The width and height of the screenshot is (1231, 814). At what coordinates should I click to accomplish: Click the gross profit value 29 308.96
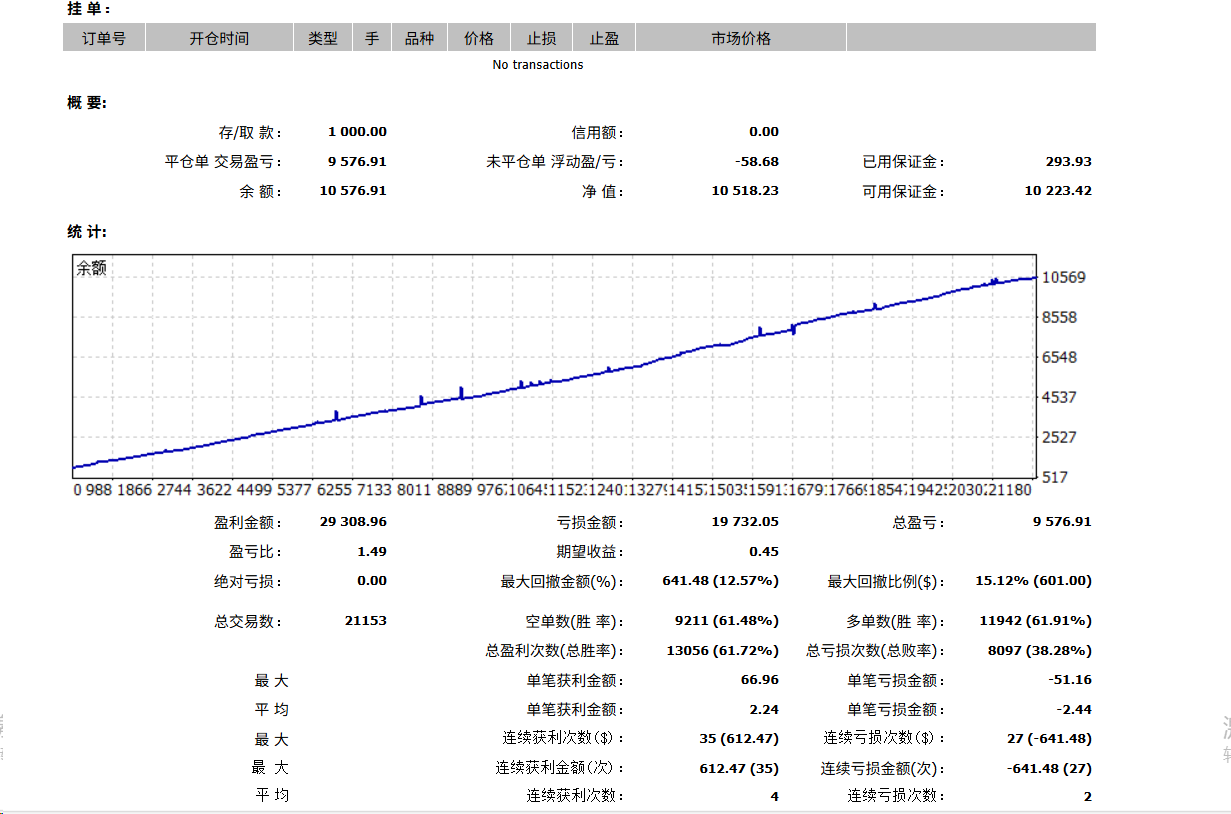pos(353,521)
